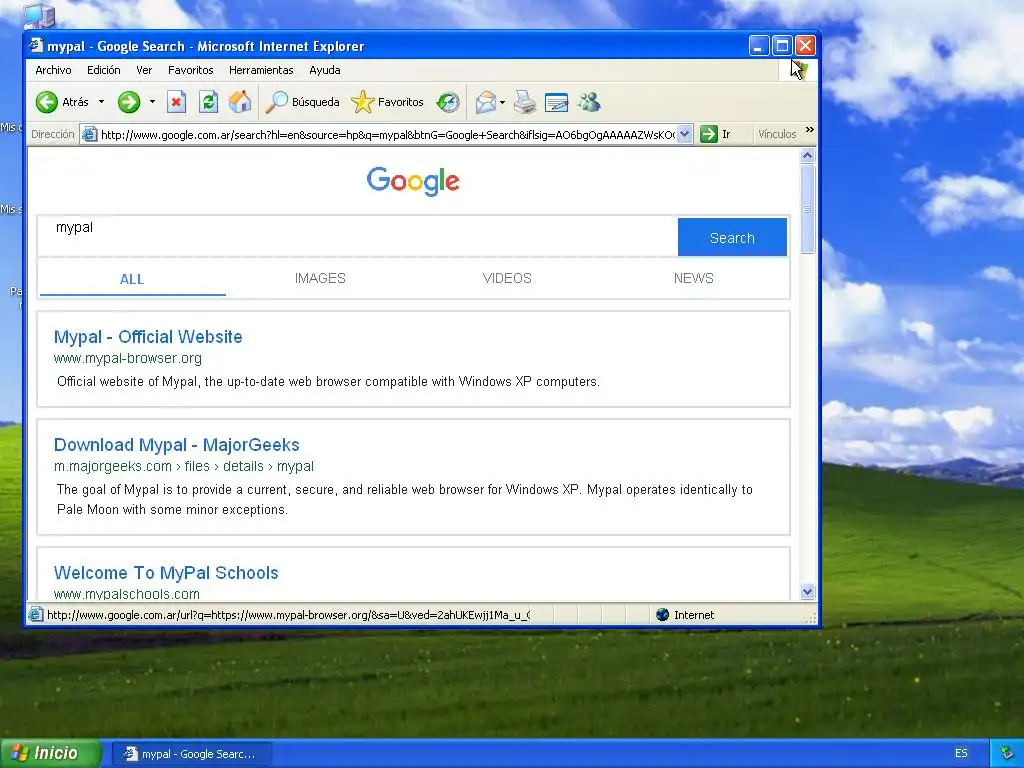1024x768 pixels.
Task: Open the Ver menu
Action: pyautogui.click(x=144, y=70)
